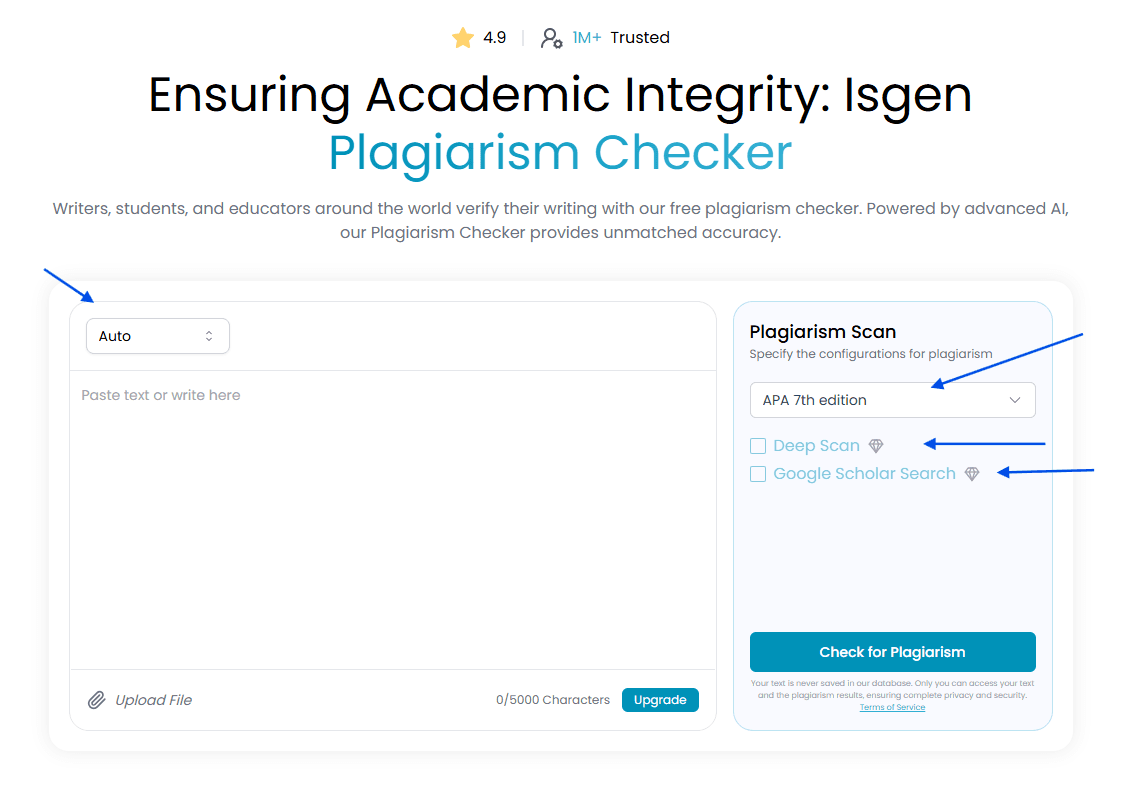This screenshot has width=1132, height=788.
Task: Click the 1M+ trusted users text
Action: (586, 38)
